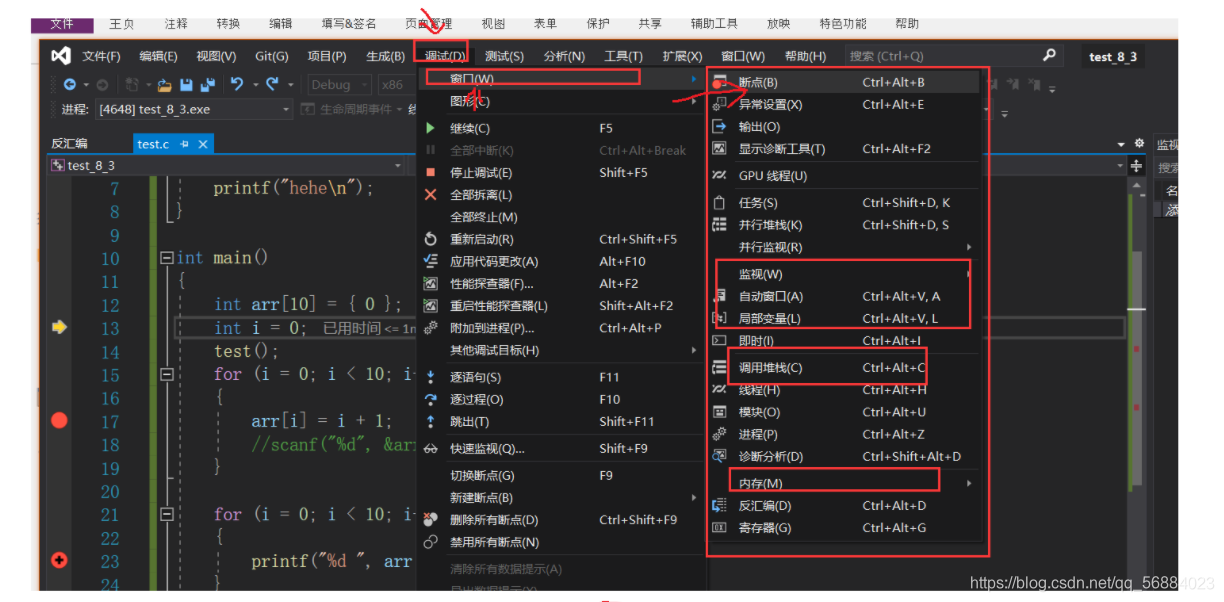Viewport: 1224px width, 602px height.
Task: Click the gear icon above the editor pane
Action: (1138, 143)
